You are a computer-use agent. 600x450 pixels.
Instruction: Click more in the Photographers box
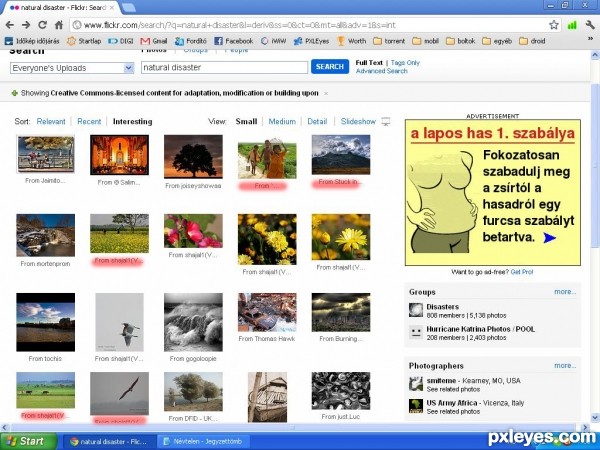(565, 366)
